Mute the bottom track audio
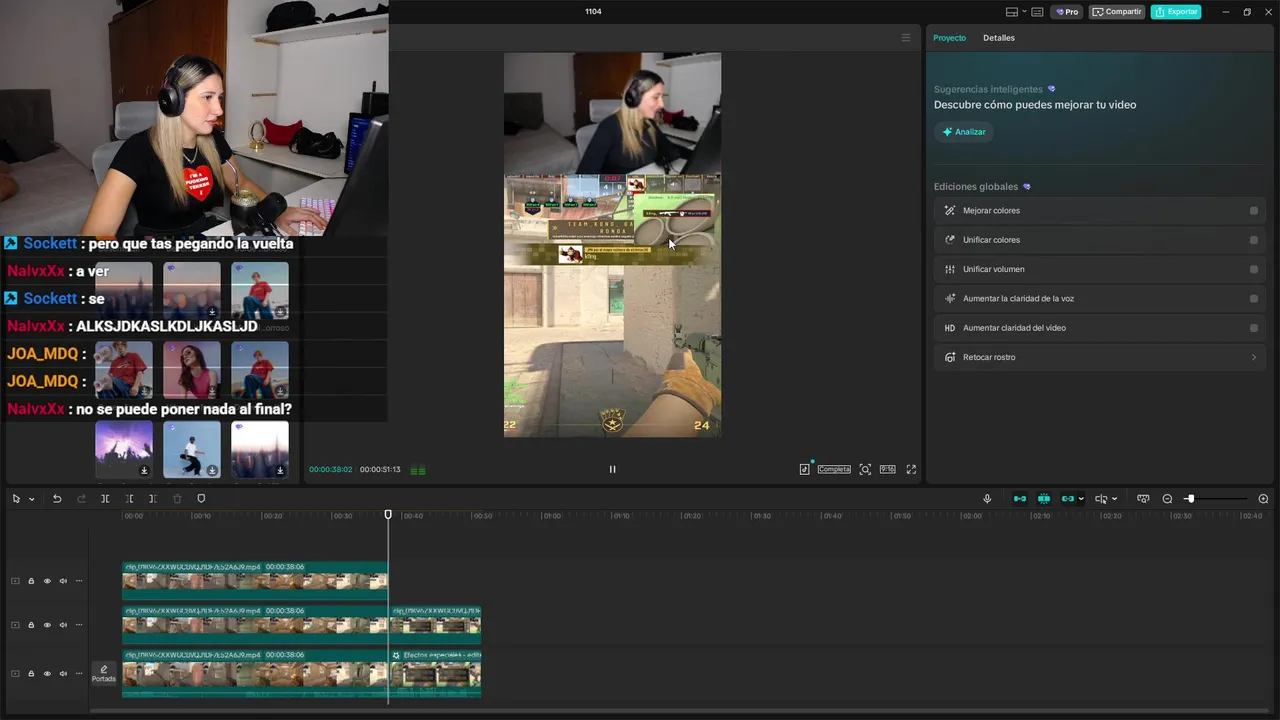Image resolution: width=1280 pixels, height=720 pixels. pos(63,673)
